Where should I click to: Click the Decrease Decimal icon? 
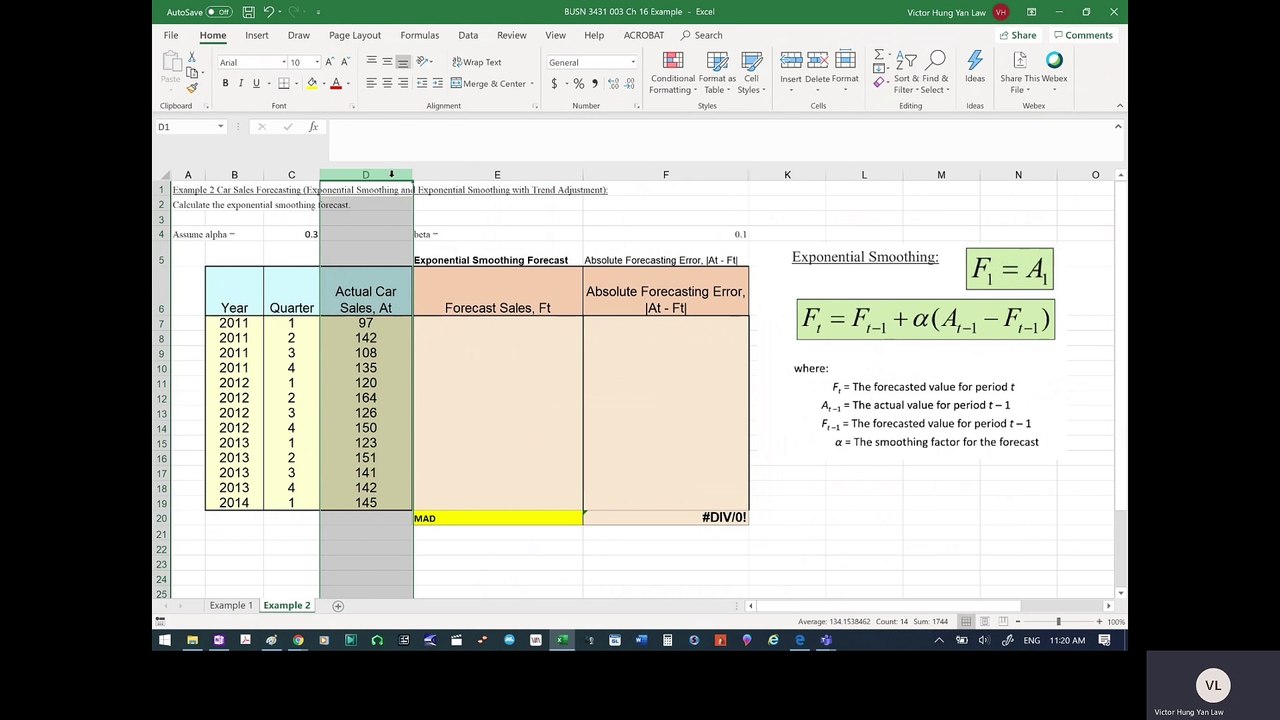(628, 84)
